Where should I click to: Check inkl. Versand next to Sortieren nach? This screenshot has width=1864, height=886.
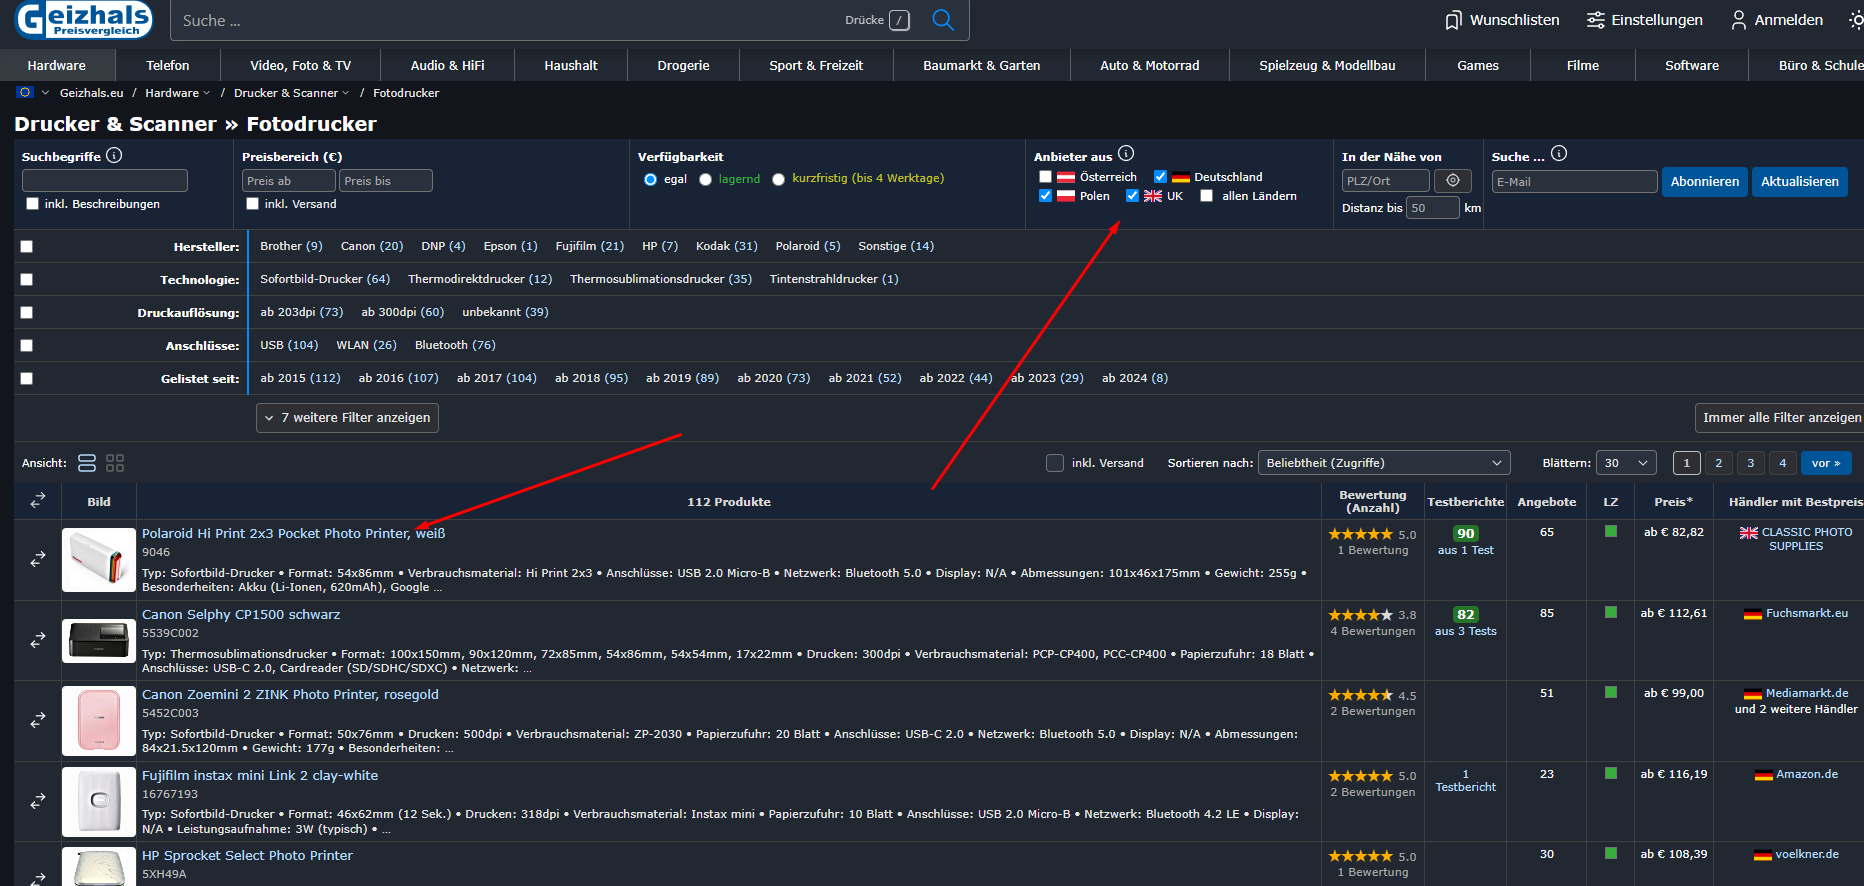[x=1054, y=463]
